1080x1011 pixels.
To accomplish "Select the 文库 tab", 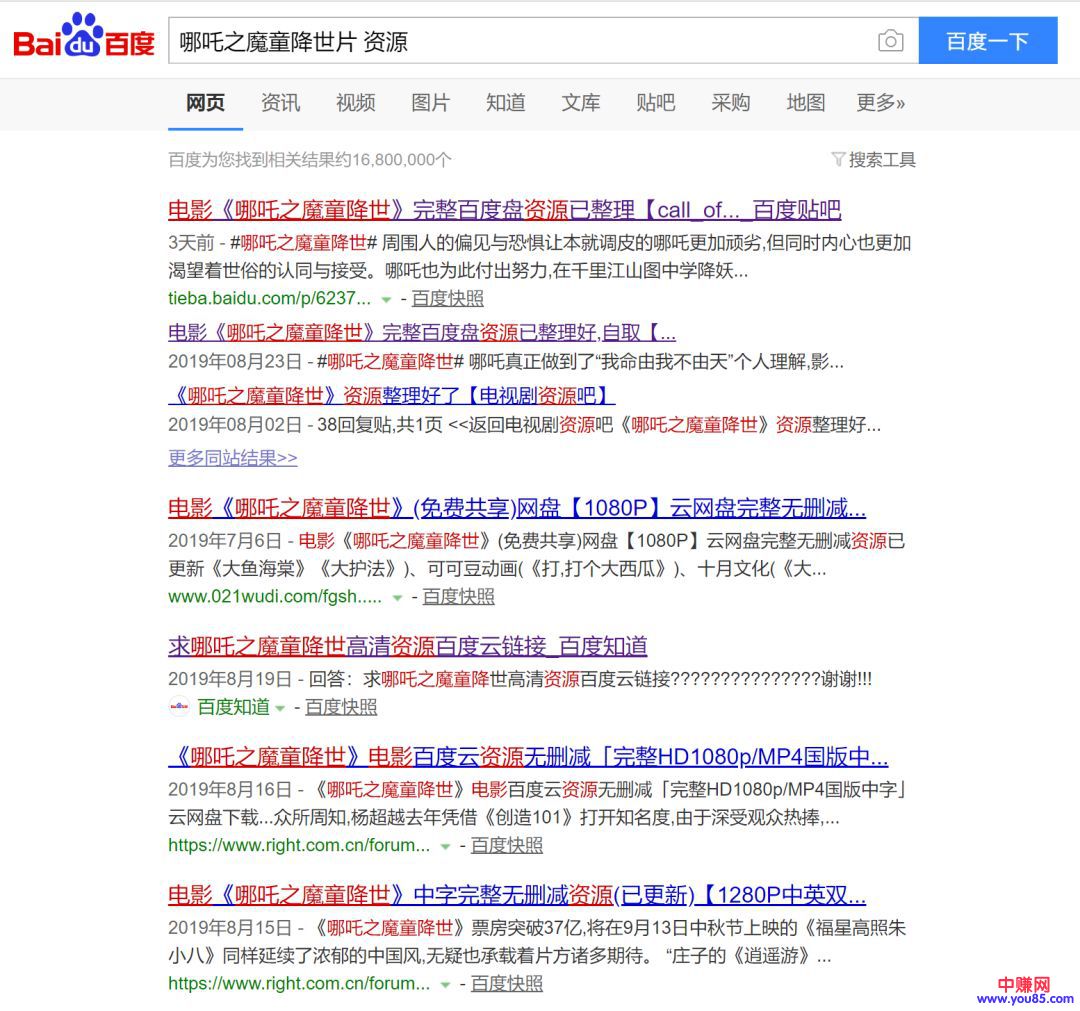I will point(580,103).
